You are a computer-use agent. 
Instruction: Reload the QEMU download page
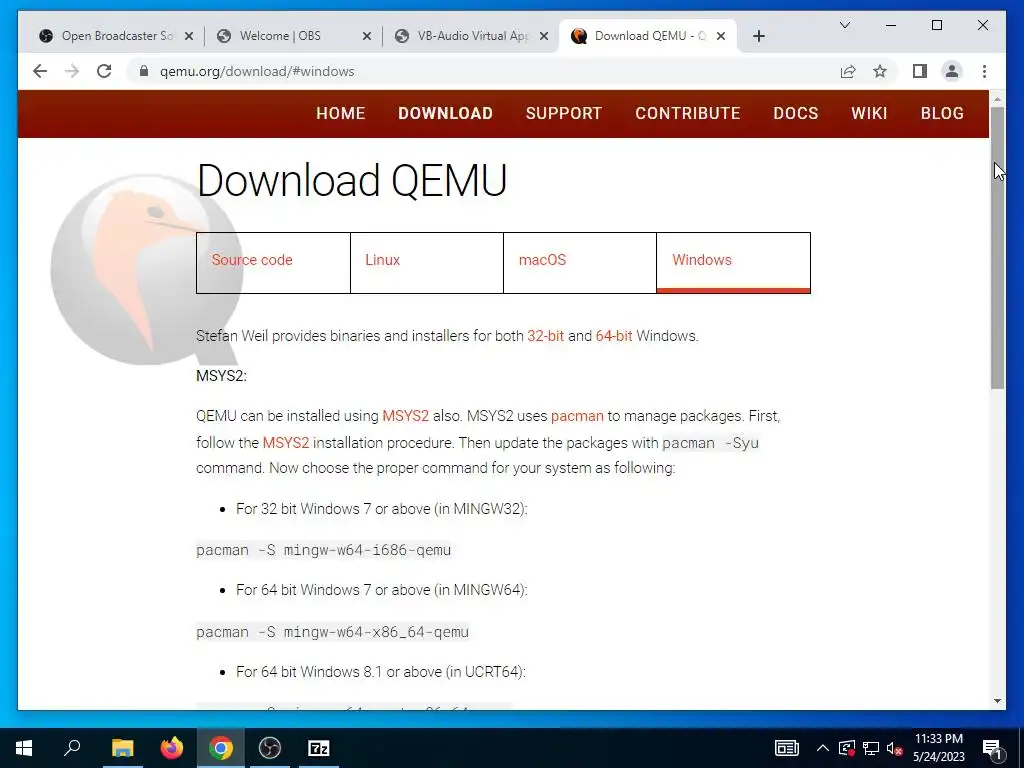coord(104,71)
